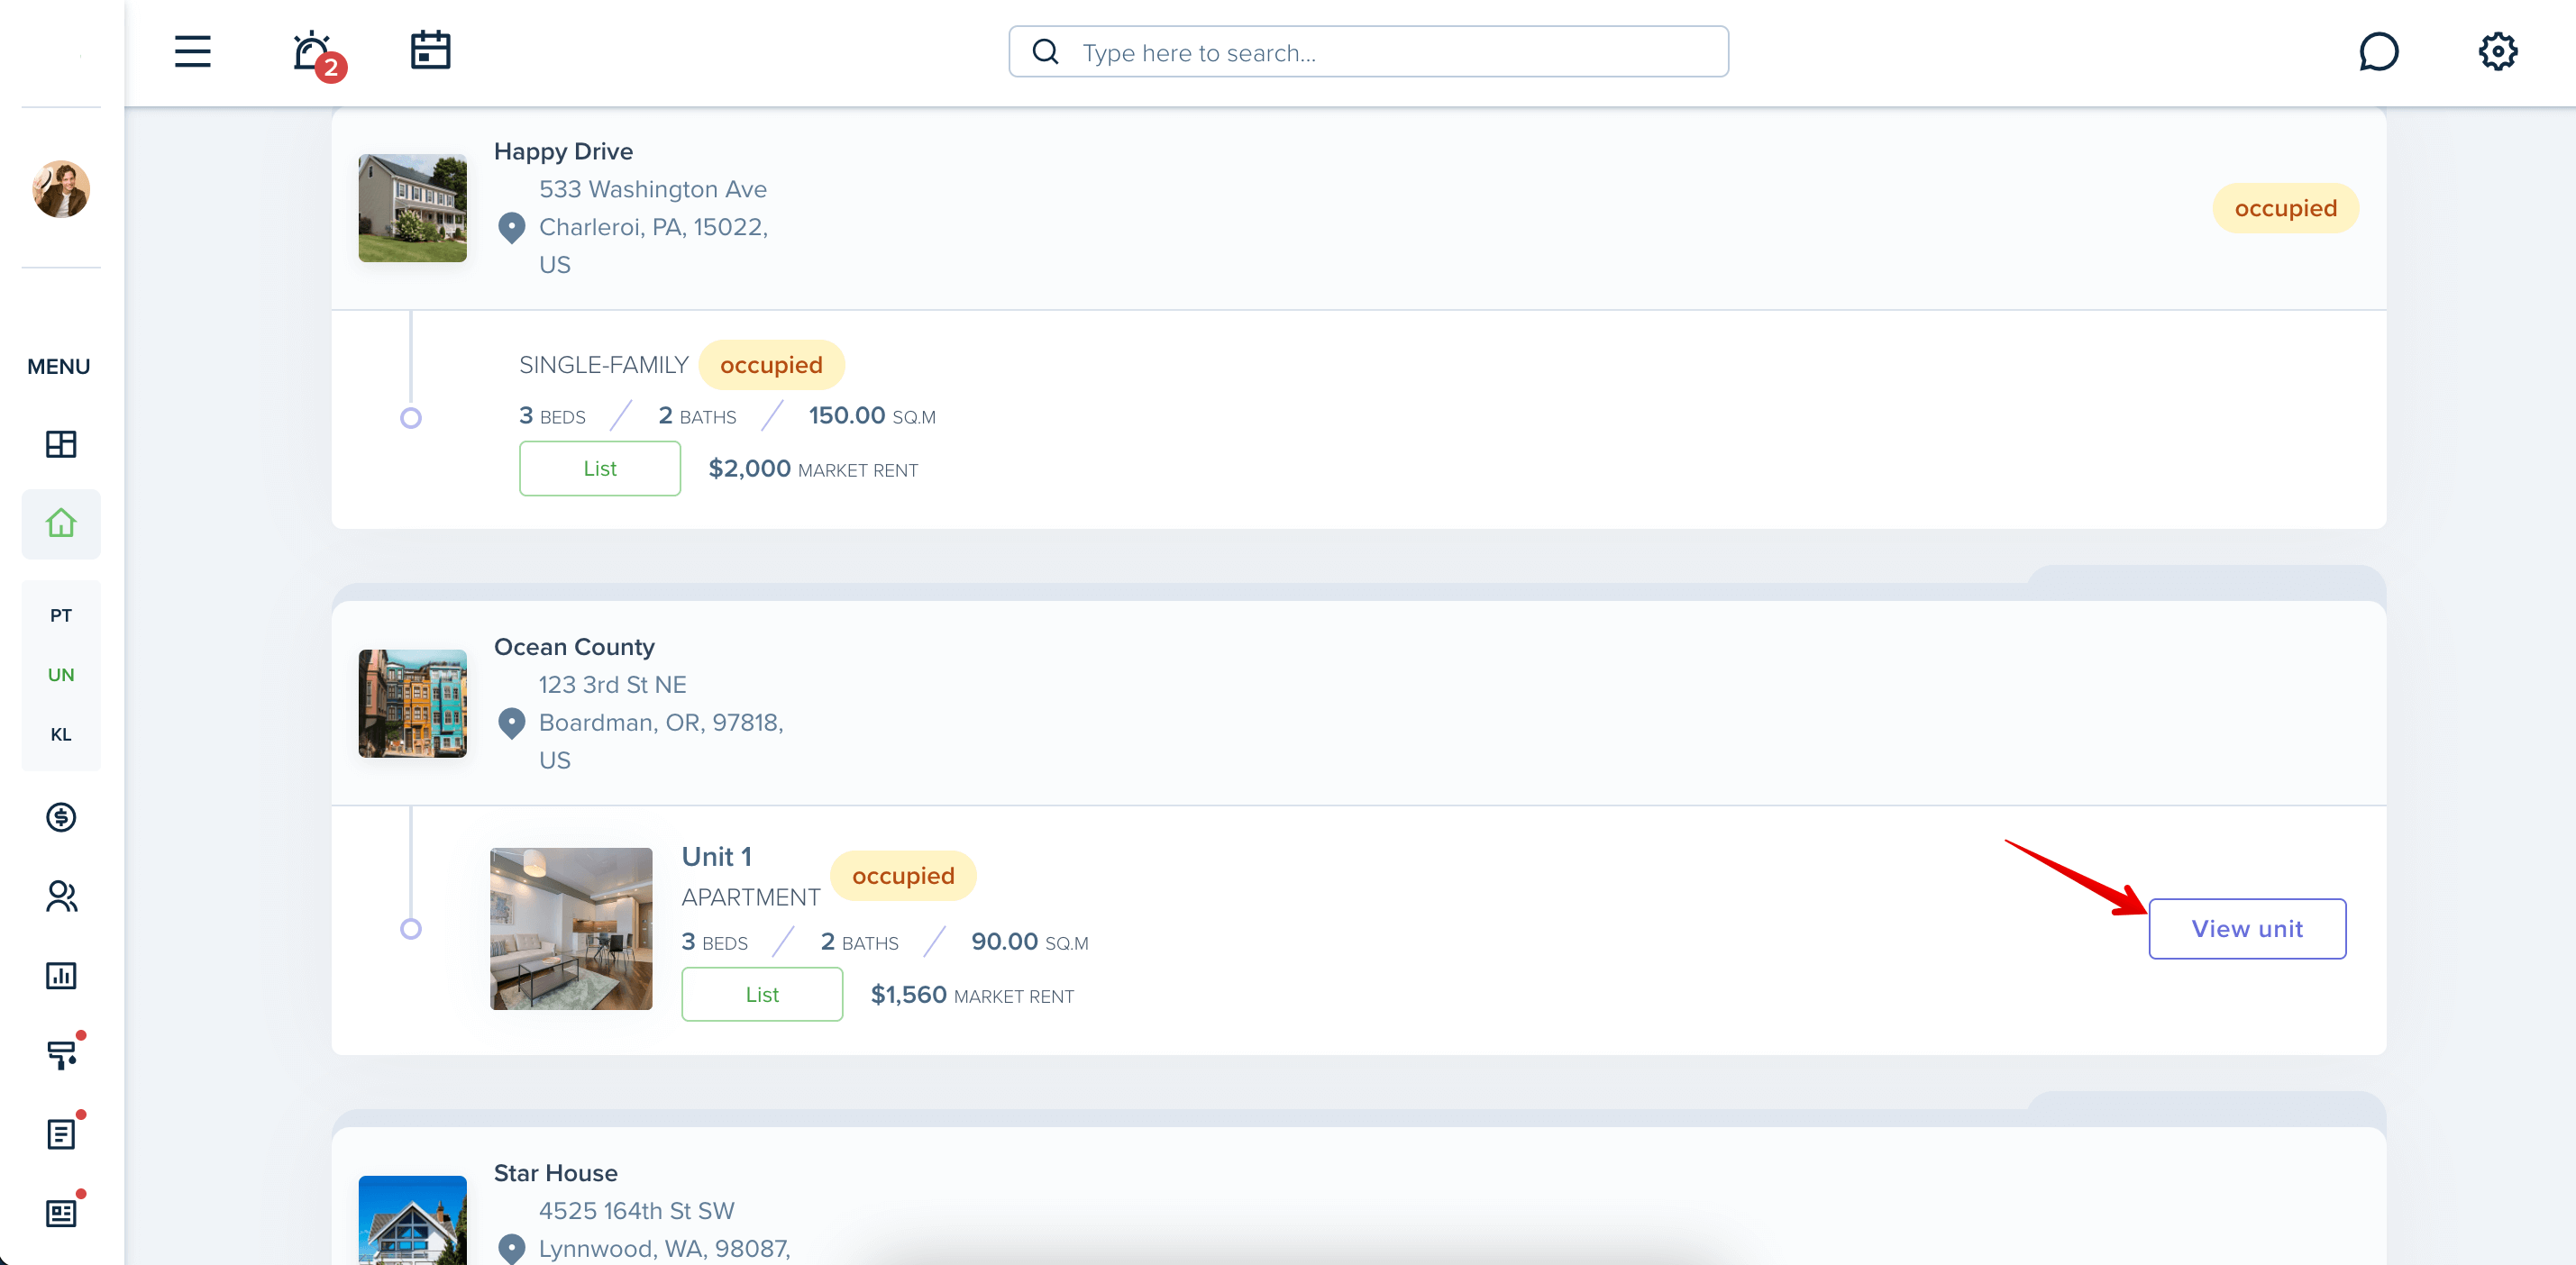Image resolution: width=2576 pixels, height=1265 pixels.
Task: Select PT submenu item in sidebar
Action: 61,615
